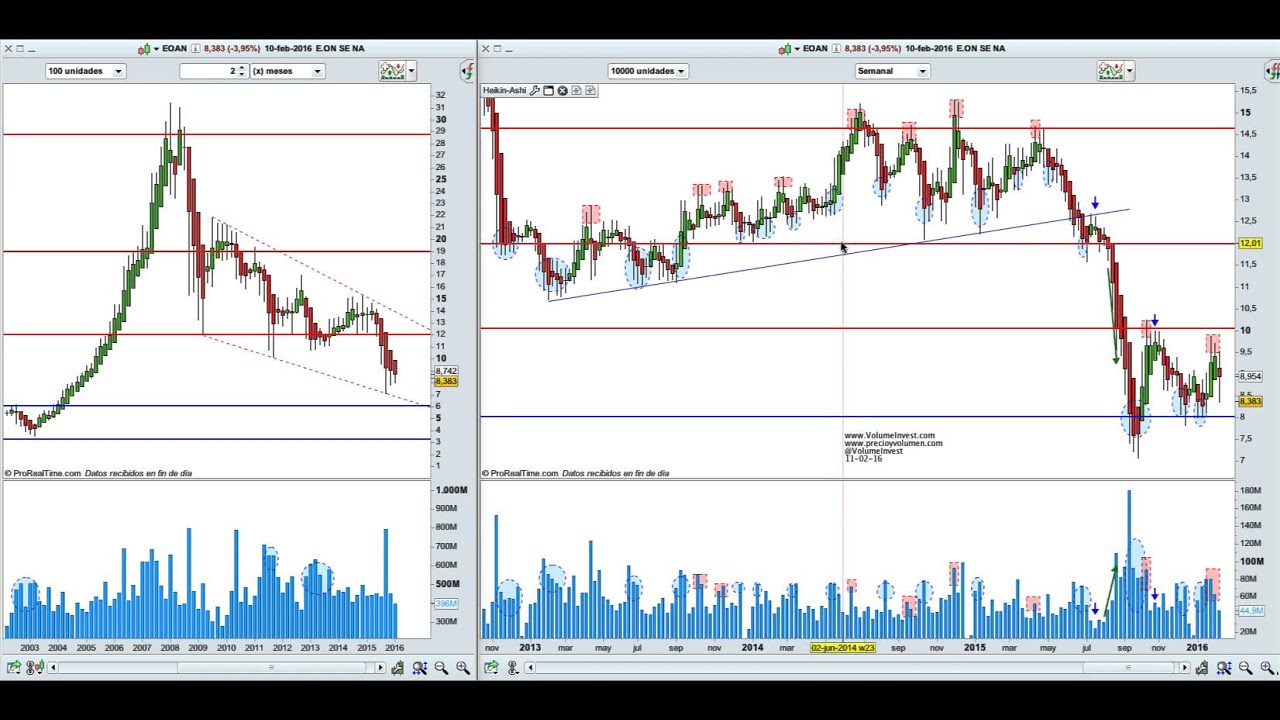This screenshot has width=1280, height=720.
Task: Click left chart scrollbar left arrow
Action: tap(52, 668)
